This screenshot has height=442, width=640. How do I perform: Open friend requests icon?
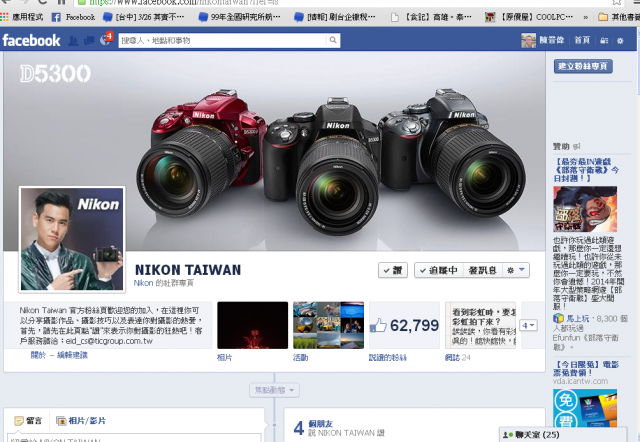coord(73,40)
